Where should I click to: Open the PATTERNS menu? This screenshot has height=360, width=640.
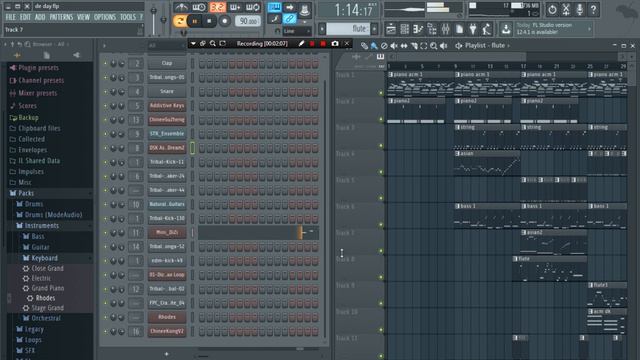point(61,17)
